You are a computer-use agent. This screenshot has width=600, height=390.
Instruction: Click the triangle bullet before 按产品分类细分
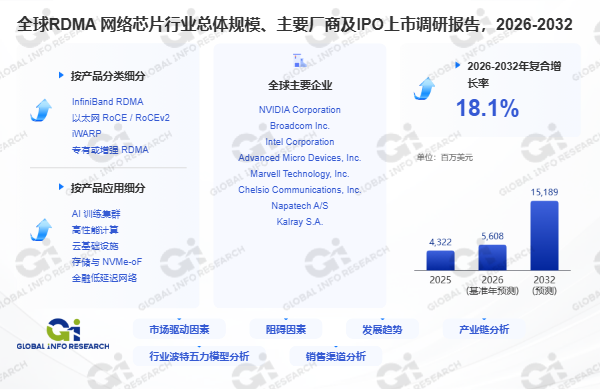point(61,75)
